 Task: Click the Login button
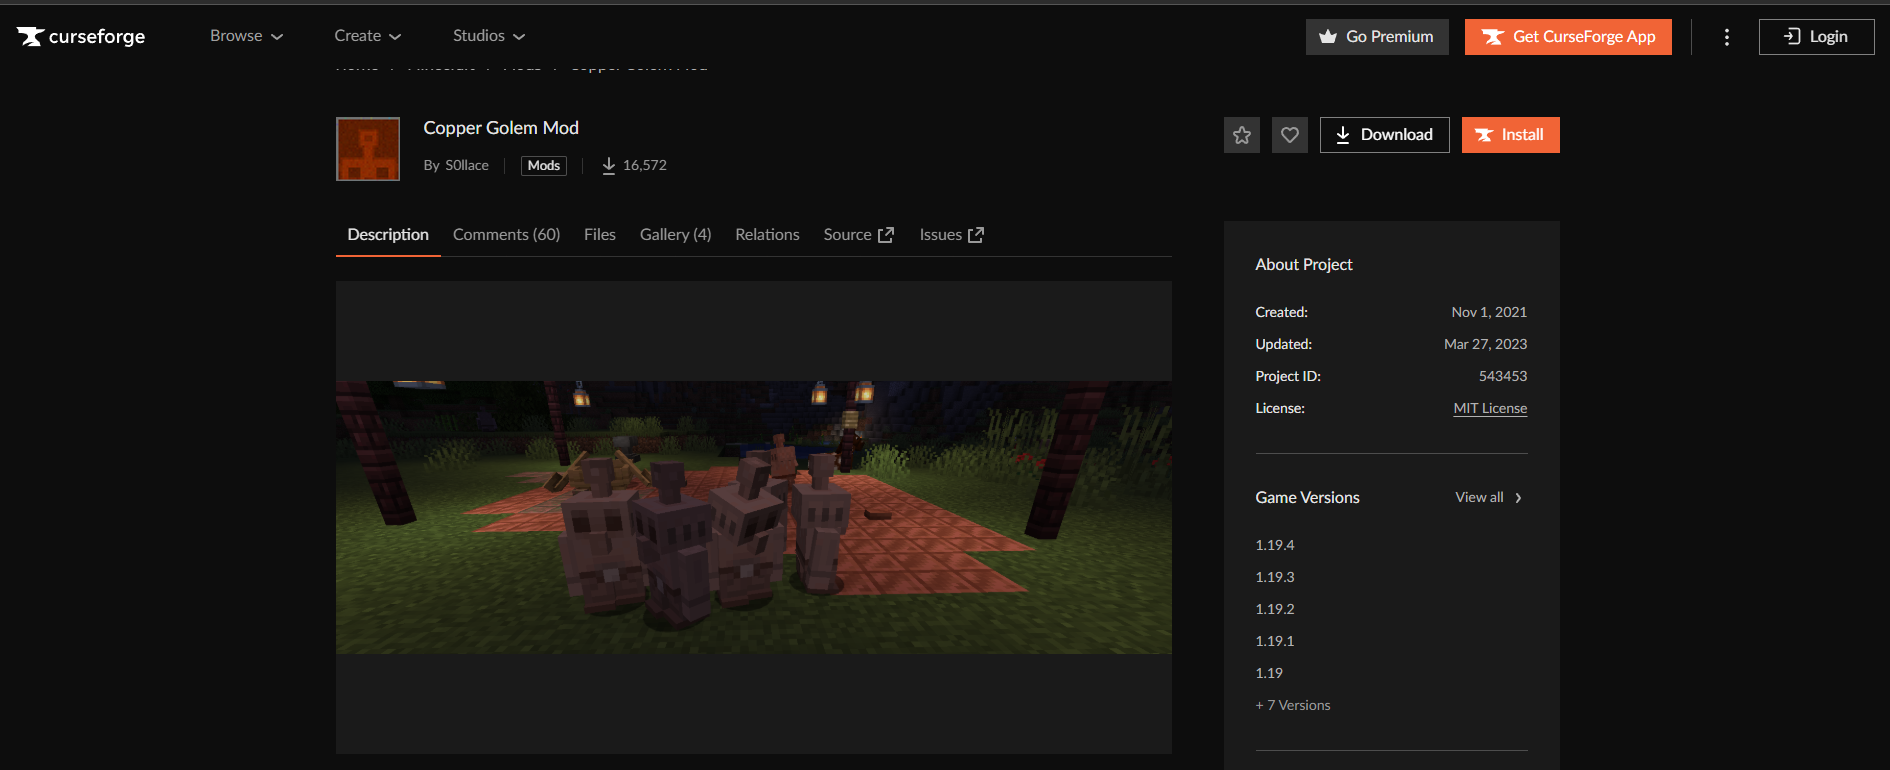tap(1816, 37)
